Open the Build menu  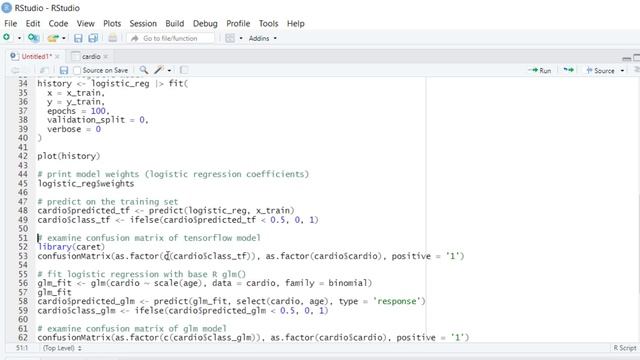(x=175, y=24)
